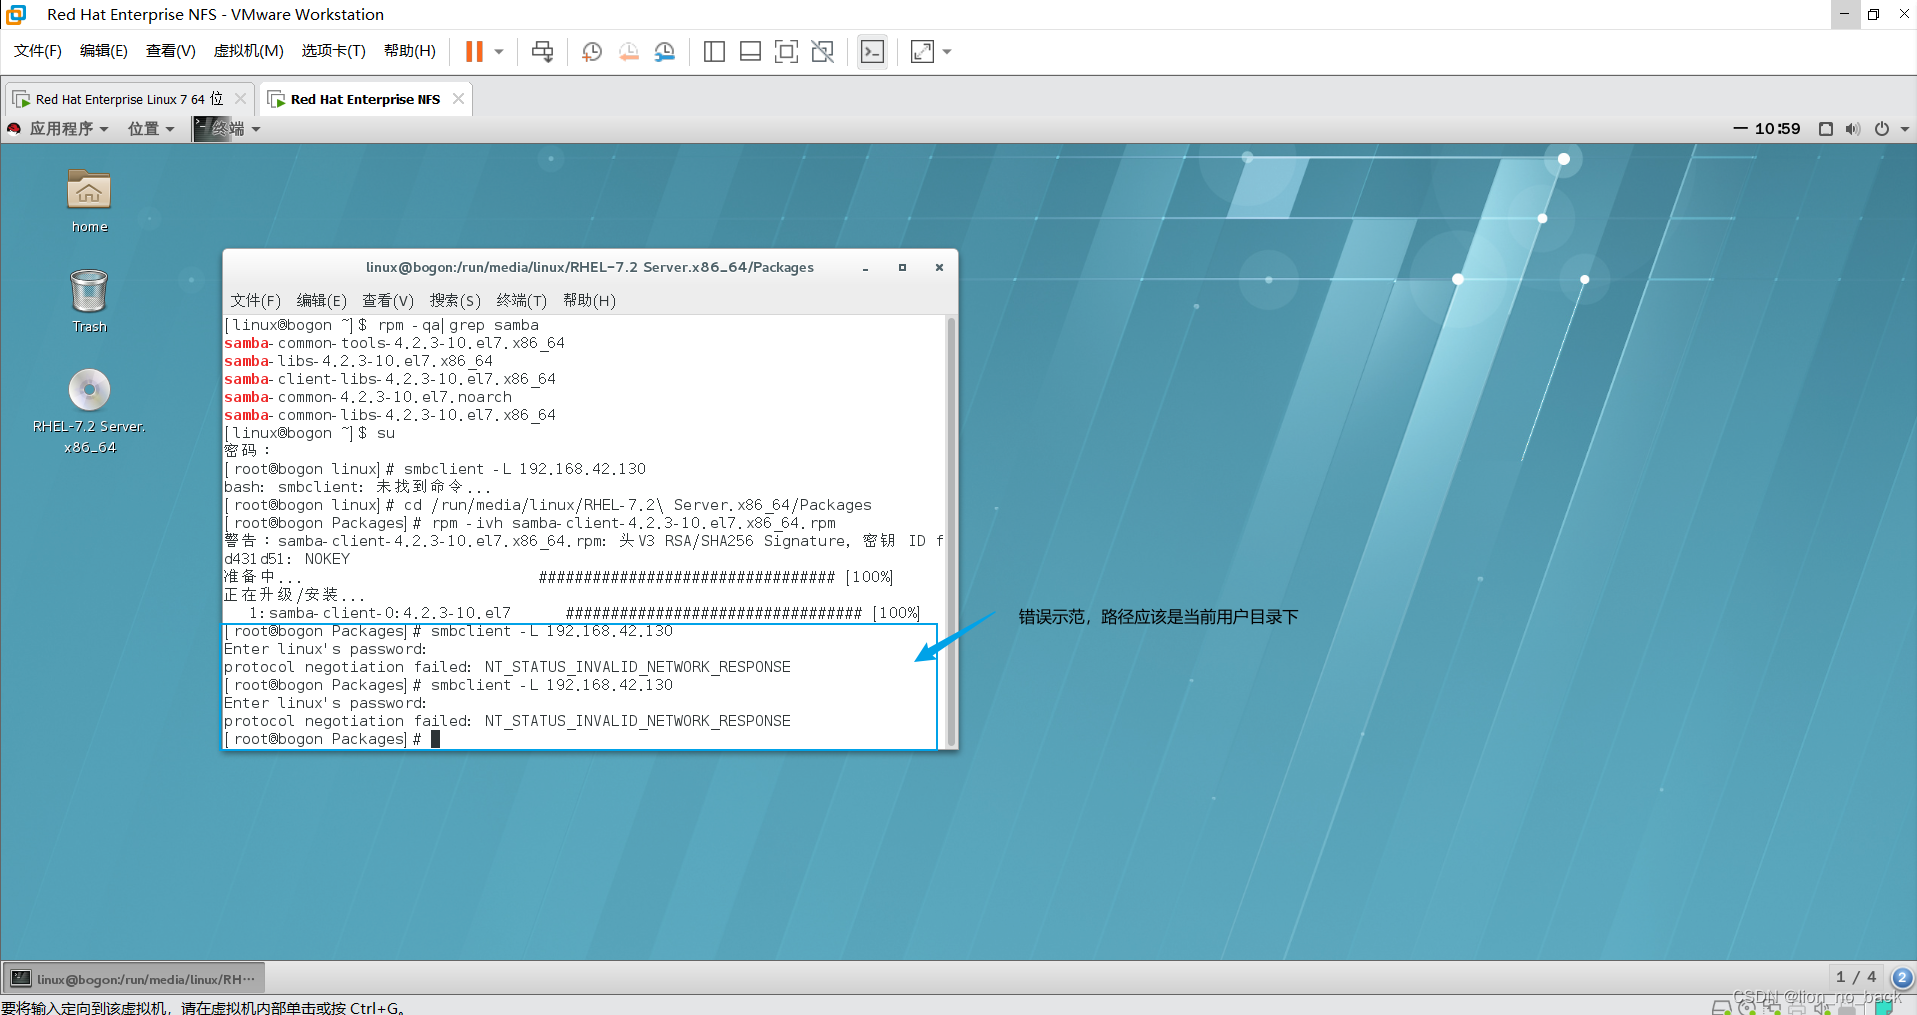Send Ctrl+Alt+Del to the virtual machine
Image resolution: width=1917 pixels, height=1015 pixels.
[x=542, y=51]
